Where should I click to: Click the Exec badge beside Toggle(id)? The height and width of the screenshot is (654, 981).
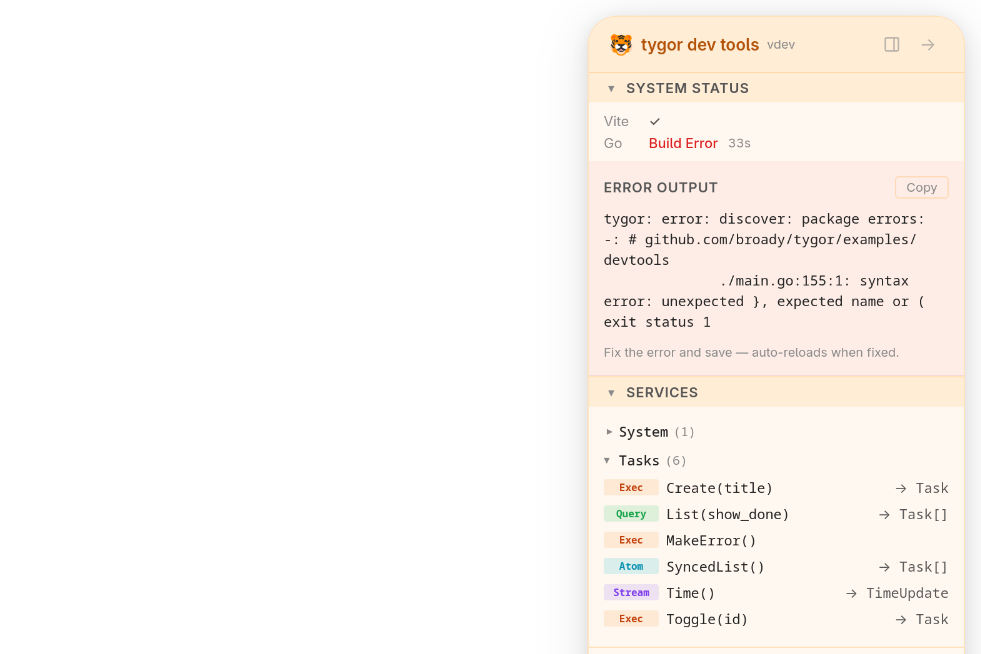pyautogui.click(x=631, y=618)
